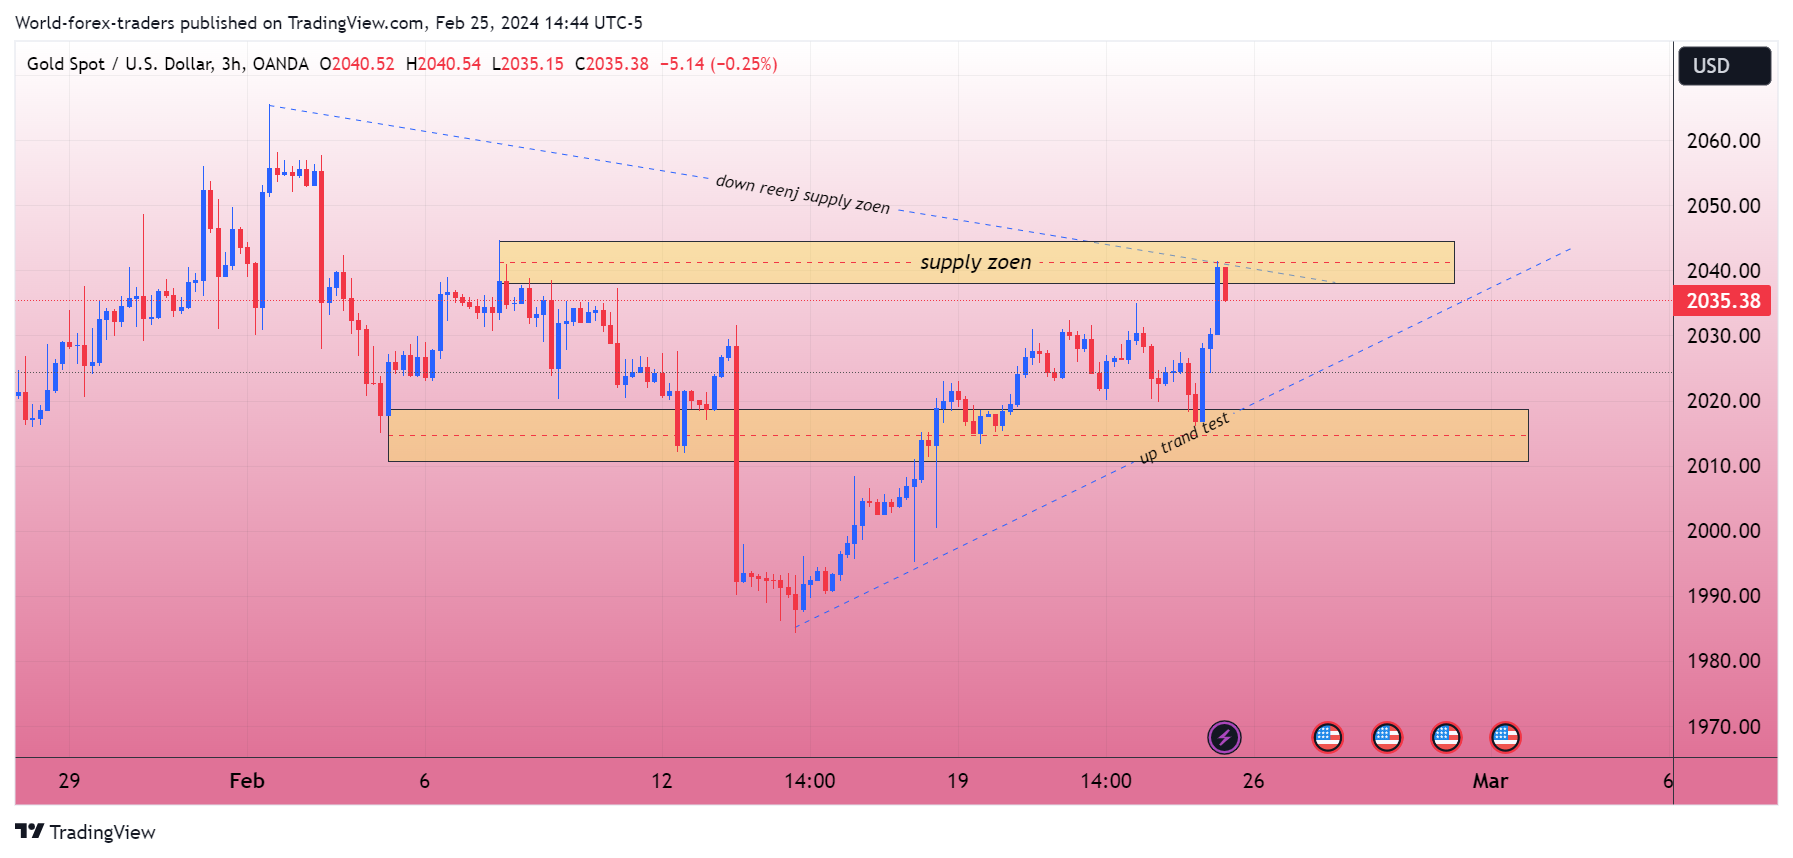Click the open value O2040.52
1793x858 pixels.
(357, 64)
